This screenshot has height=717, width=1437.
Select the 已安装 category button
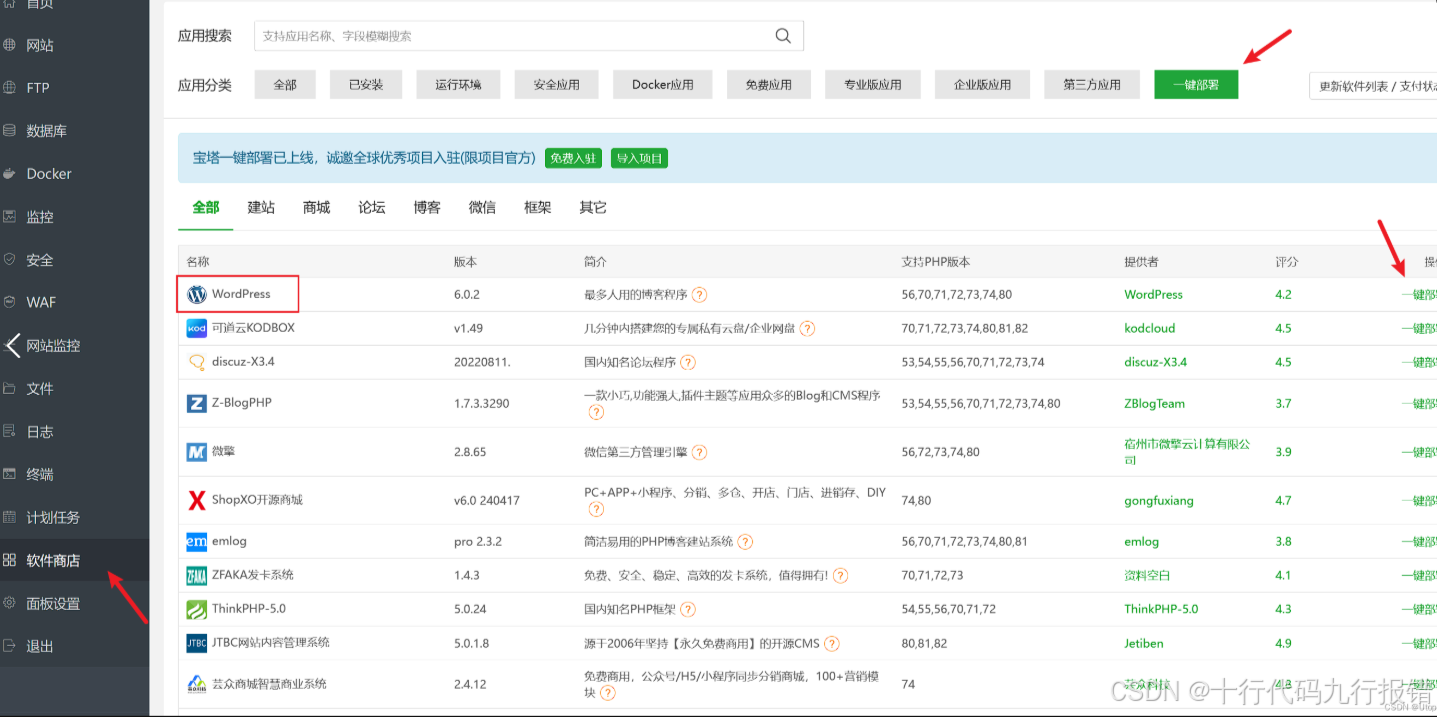pos(366,85)
